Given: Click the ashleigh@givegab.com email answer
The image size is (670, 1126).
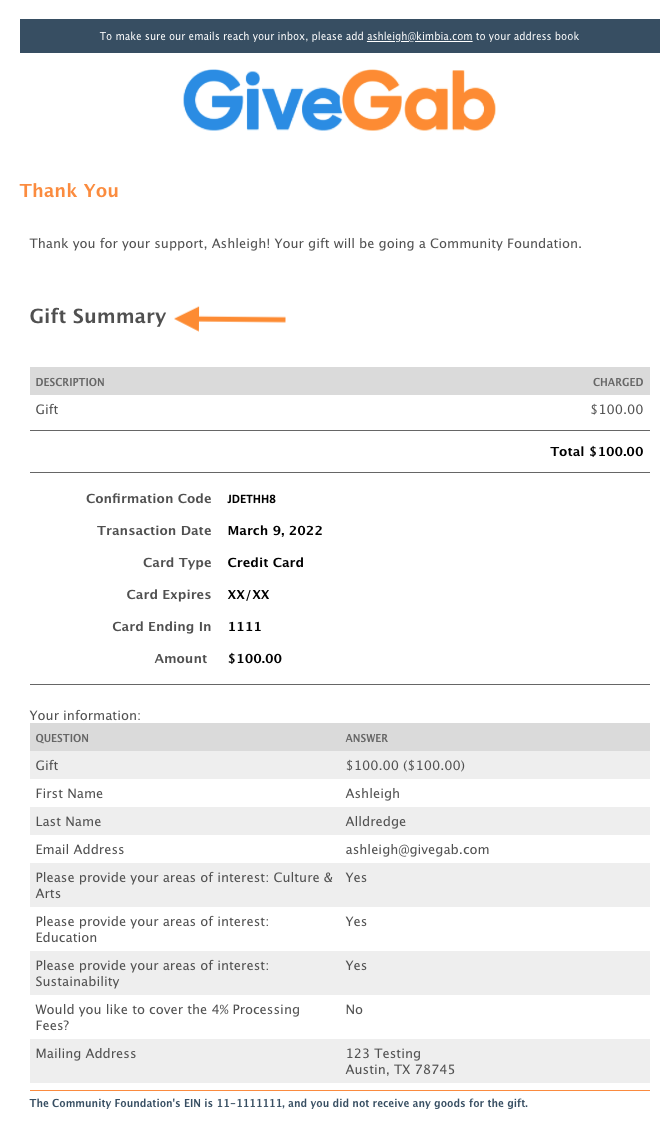Looking at the screenshot, I should coord(417,850).
